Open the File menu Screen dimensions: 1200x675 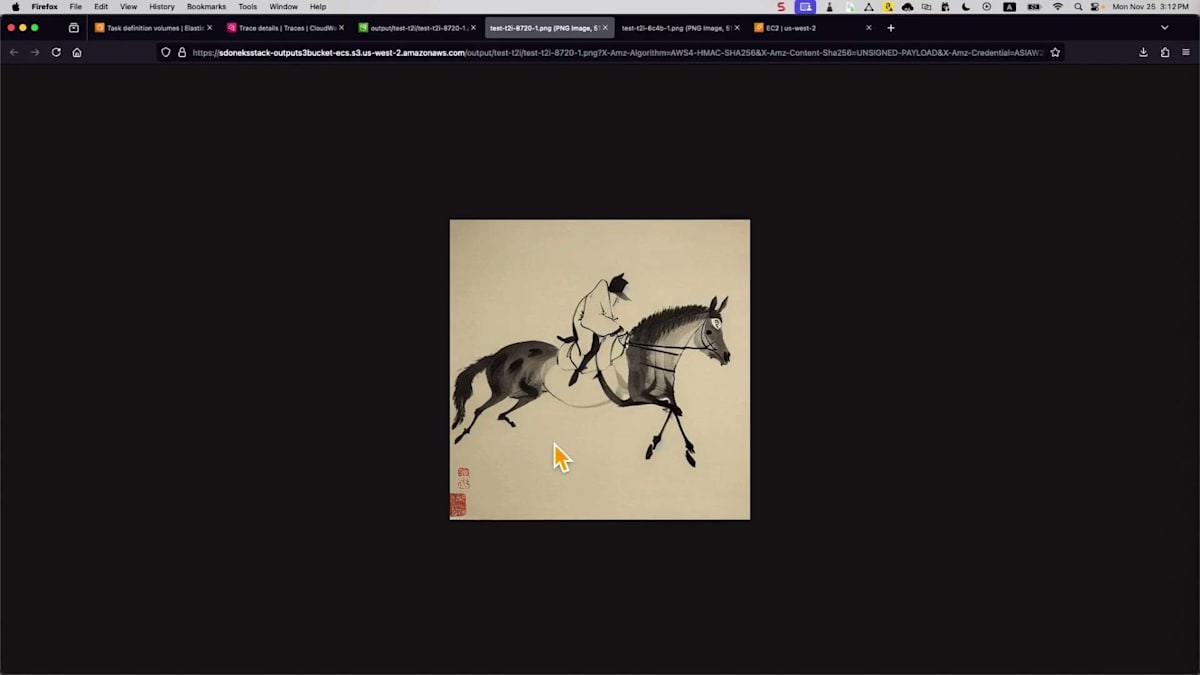75,7
